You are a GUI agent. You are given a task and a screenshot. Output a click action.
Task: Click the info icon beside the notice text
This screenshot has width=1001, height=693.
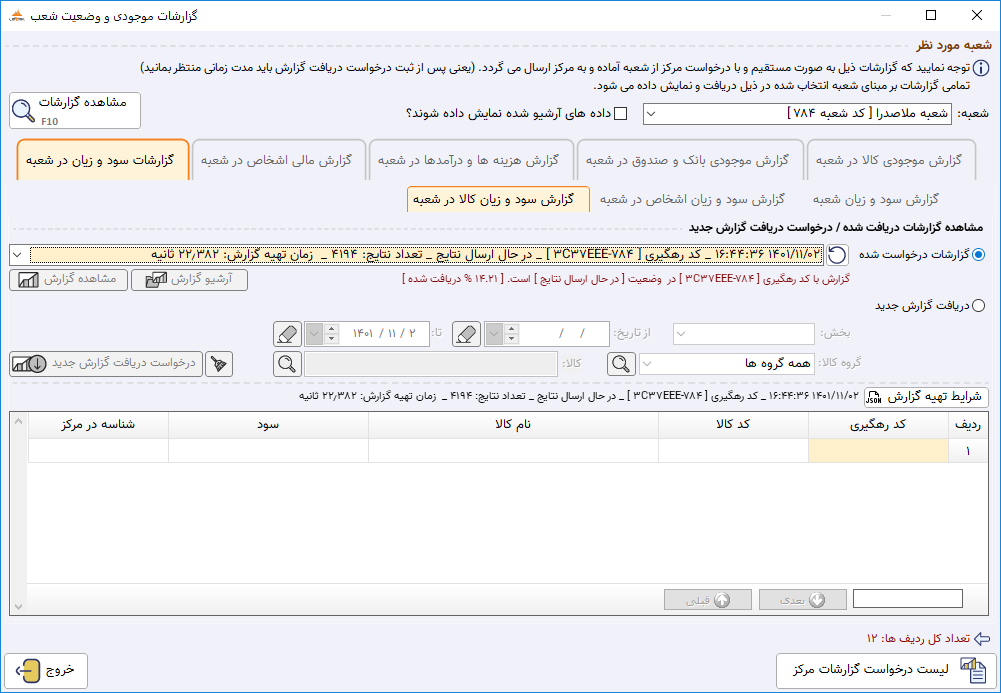(x=981, y=68)
